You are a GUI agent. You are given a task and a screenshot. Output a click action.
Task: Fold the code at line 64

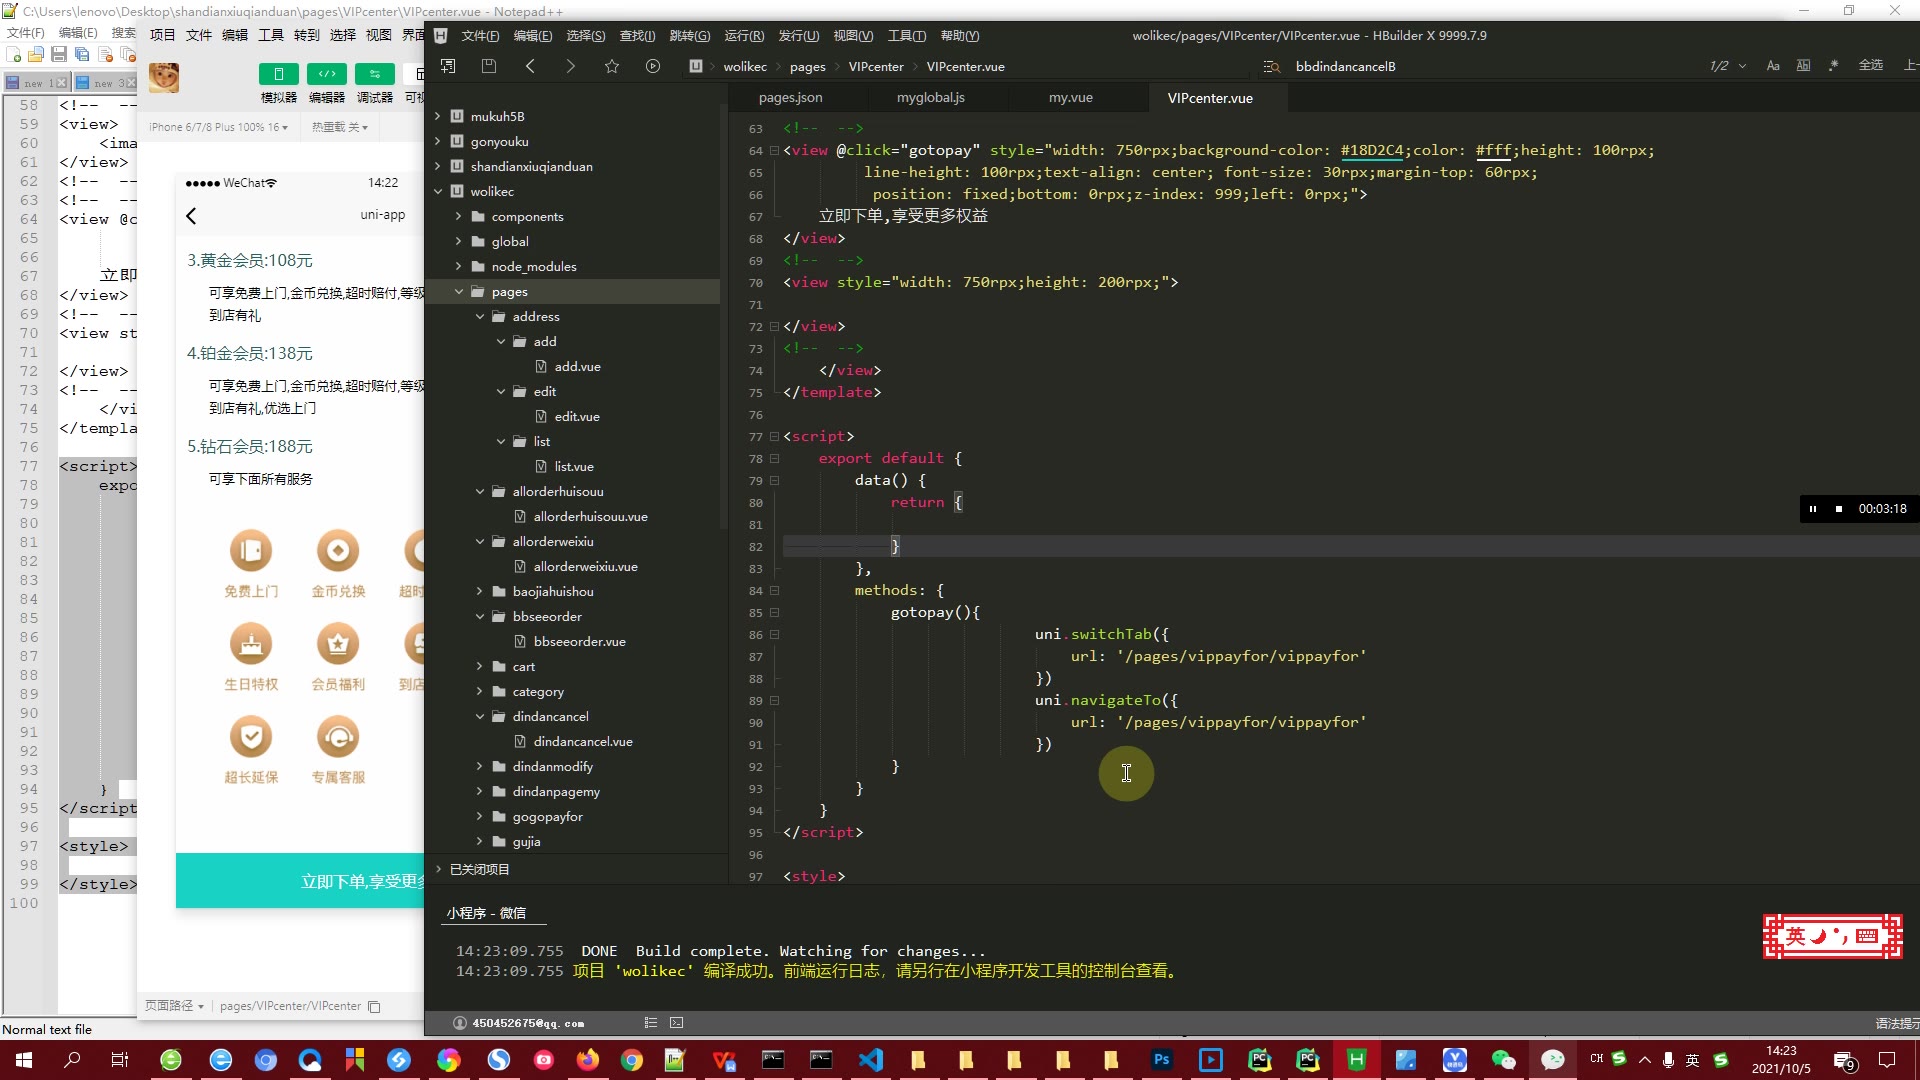click(x=774, y=151)
